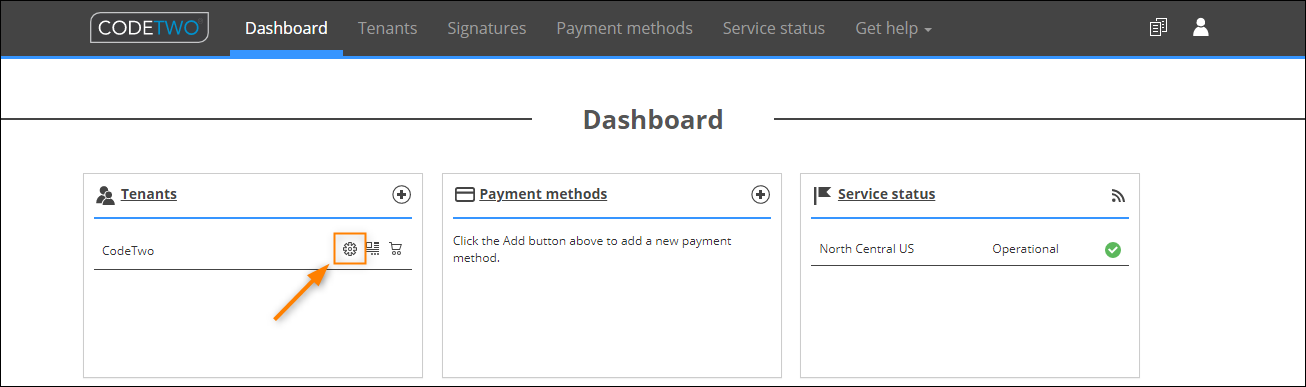
Task: Expand the Get help dropdown menu
Action: 893,28
